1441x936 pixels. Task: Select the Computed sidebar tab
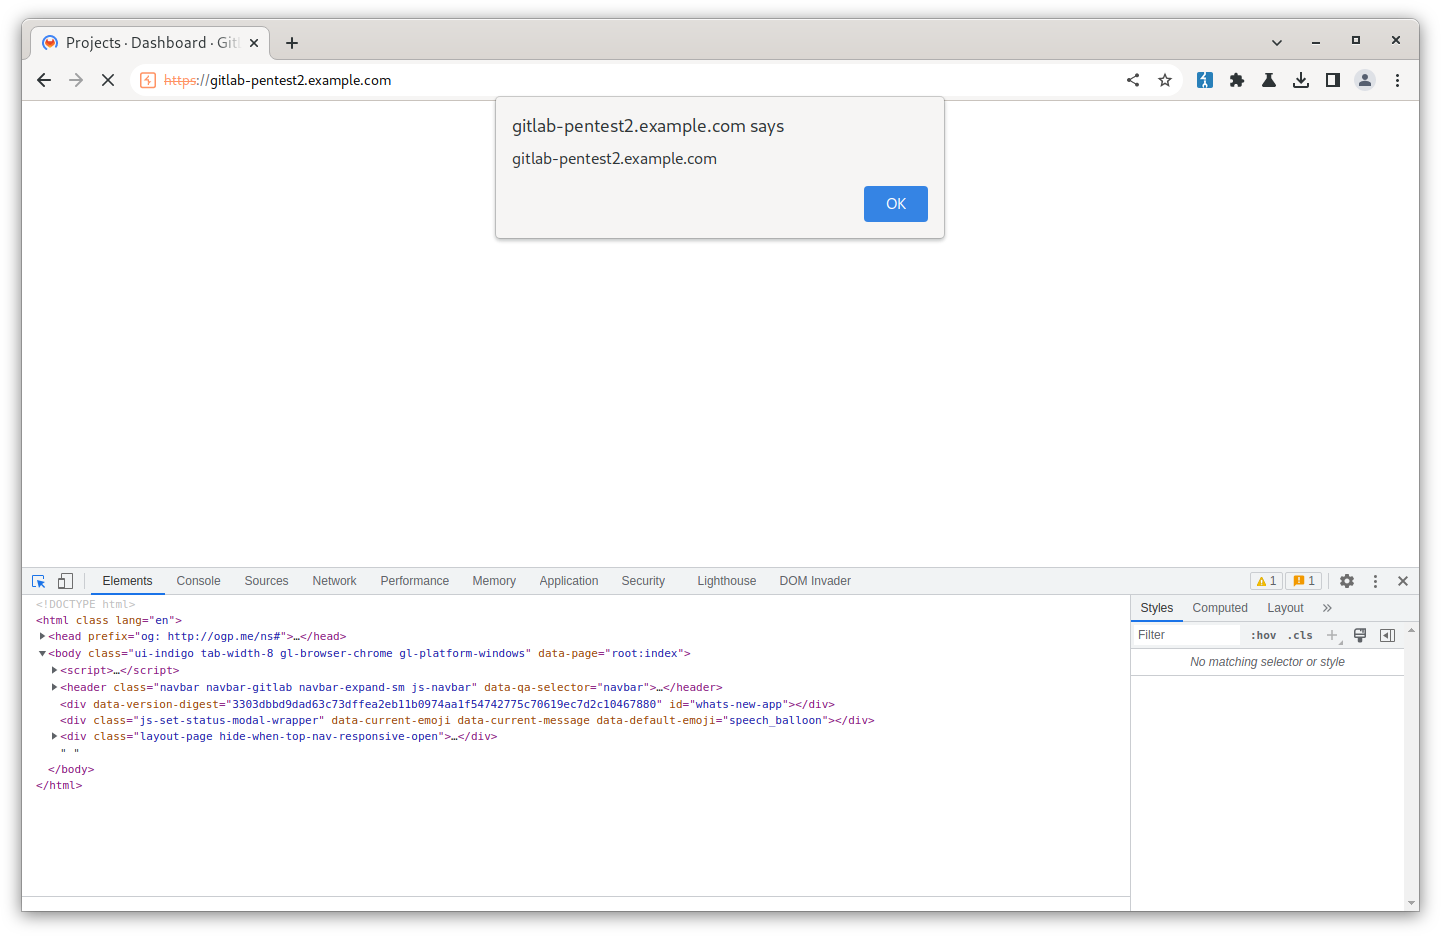[x=1220, y=608]
